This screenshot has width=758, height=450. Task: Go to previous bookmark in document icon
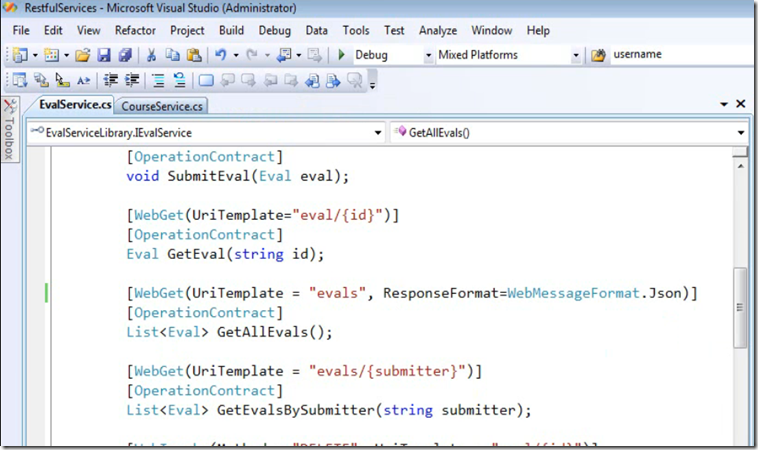click(312, 80)
